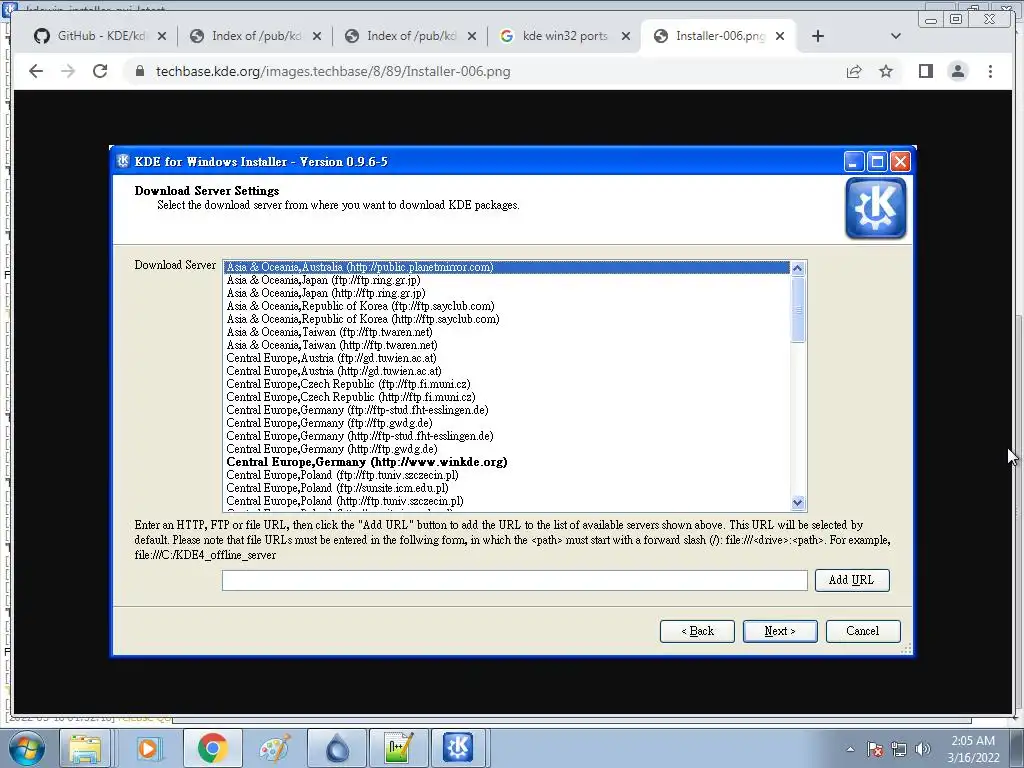Select Taiwan http://ftp.twaren.net server

506,345
